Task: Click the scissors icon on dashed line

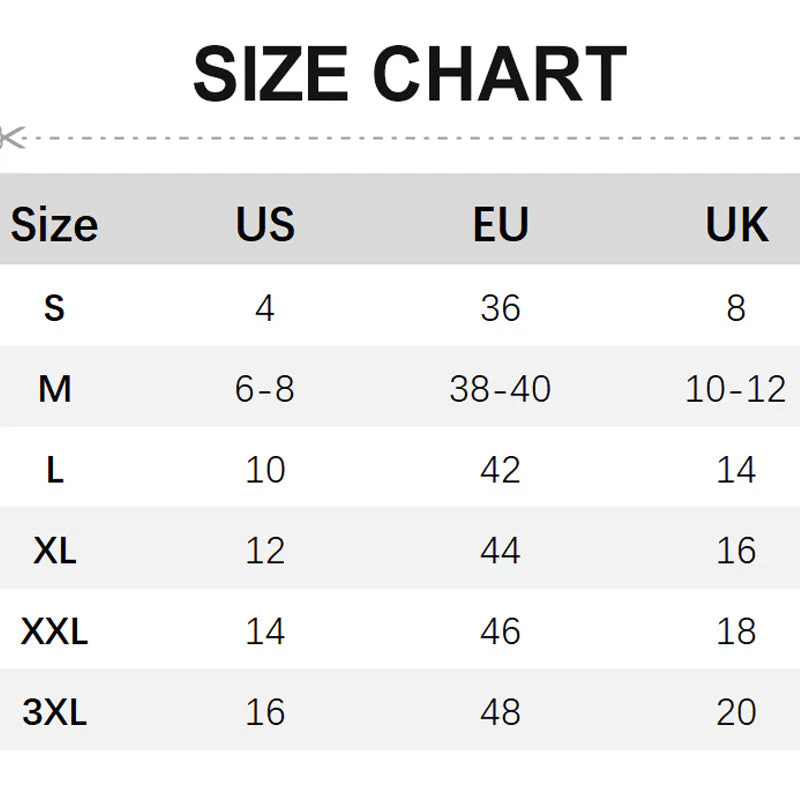Action: click(x=12, y=138)
